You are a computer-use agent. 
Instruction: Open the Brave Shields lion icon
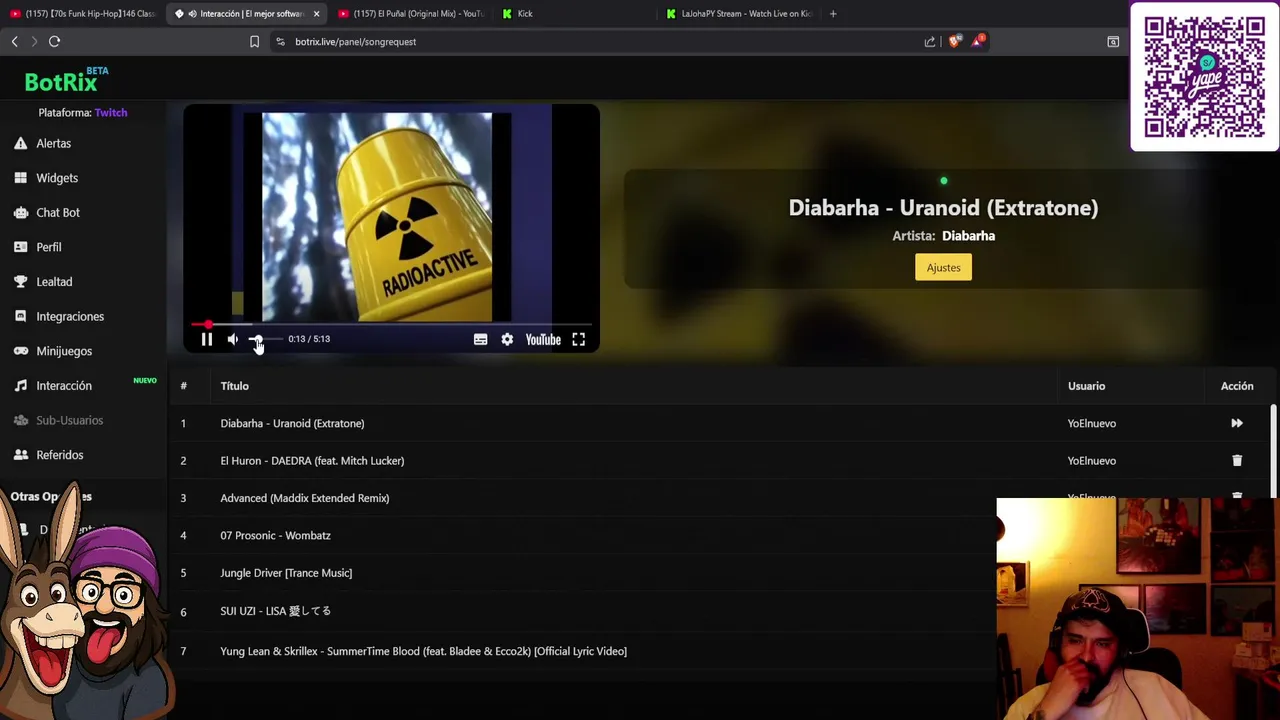point(954,42)
